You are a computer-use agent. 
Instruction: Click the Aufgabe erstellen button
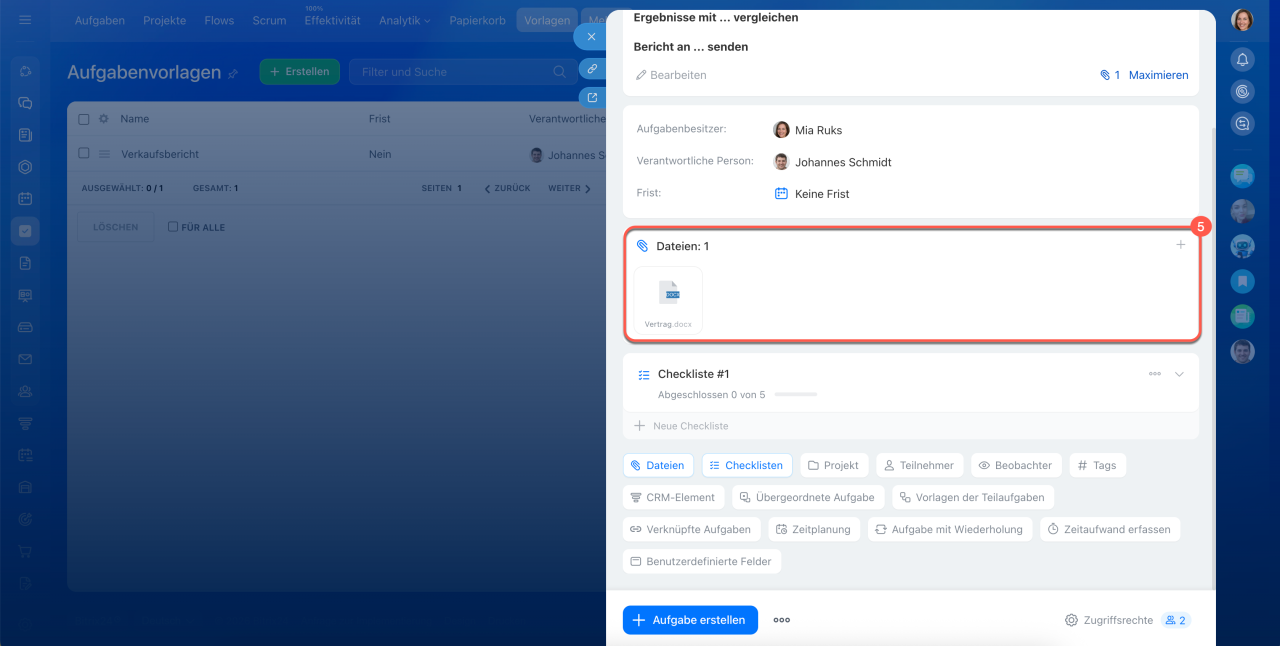coord(690,620)
